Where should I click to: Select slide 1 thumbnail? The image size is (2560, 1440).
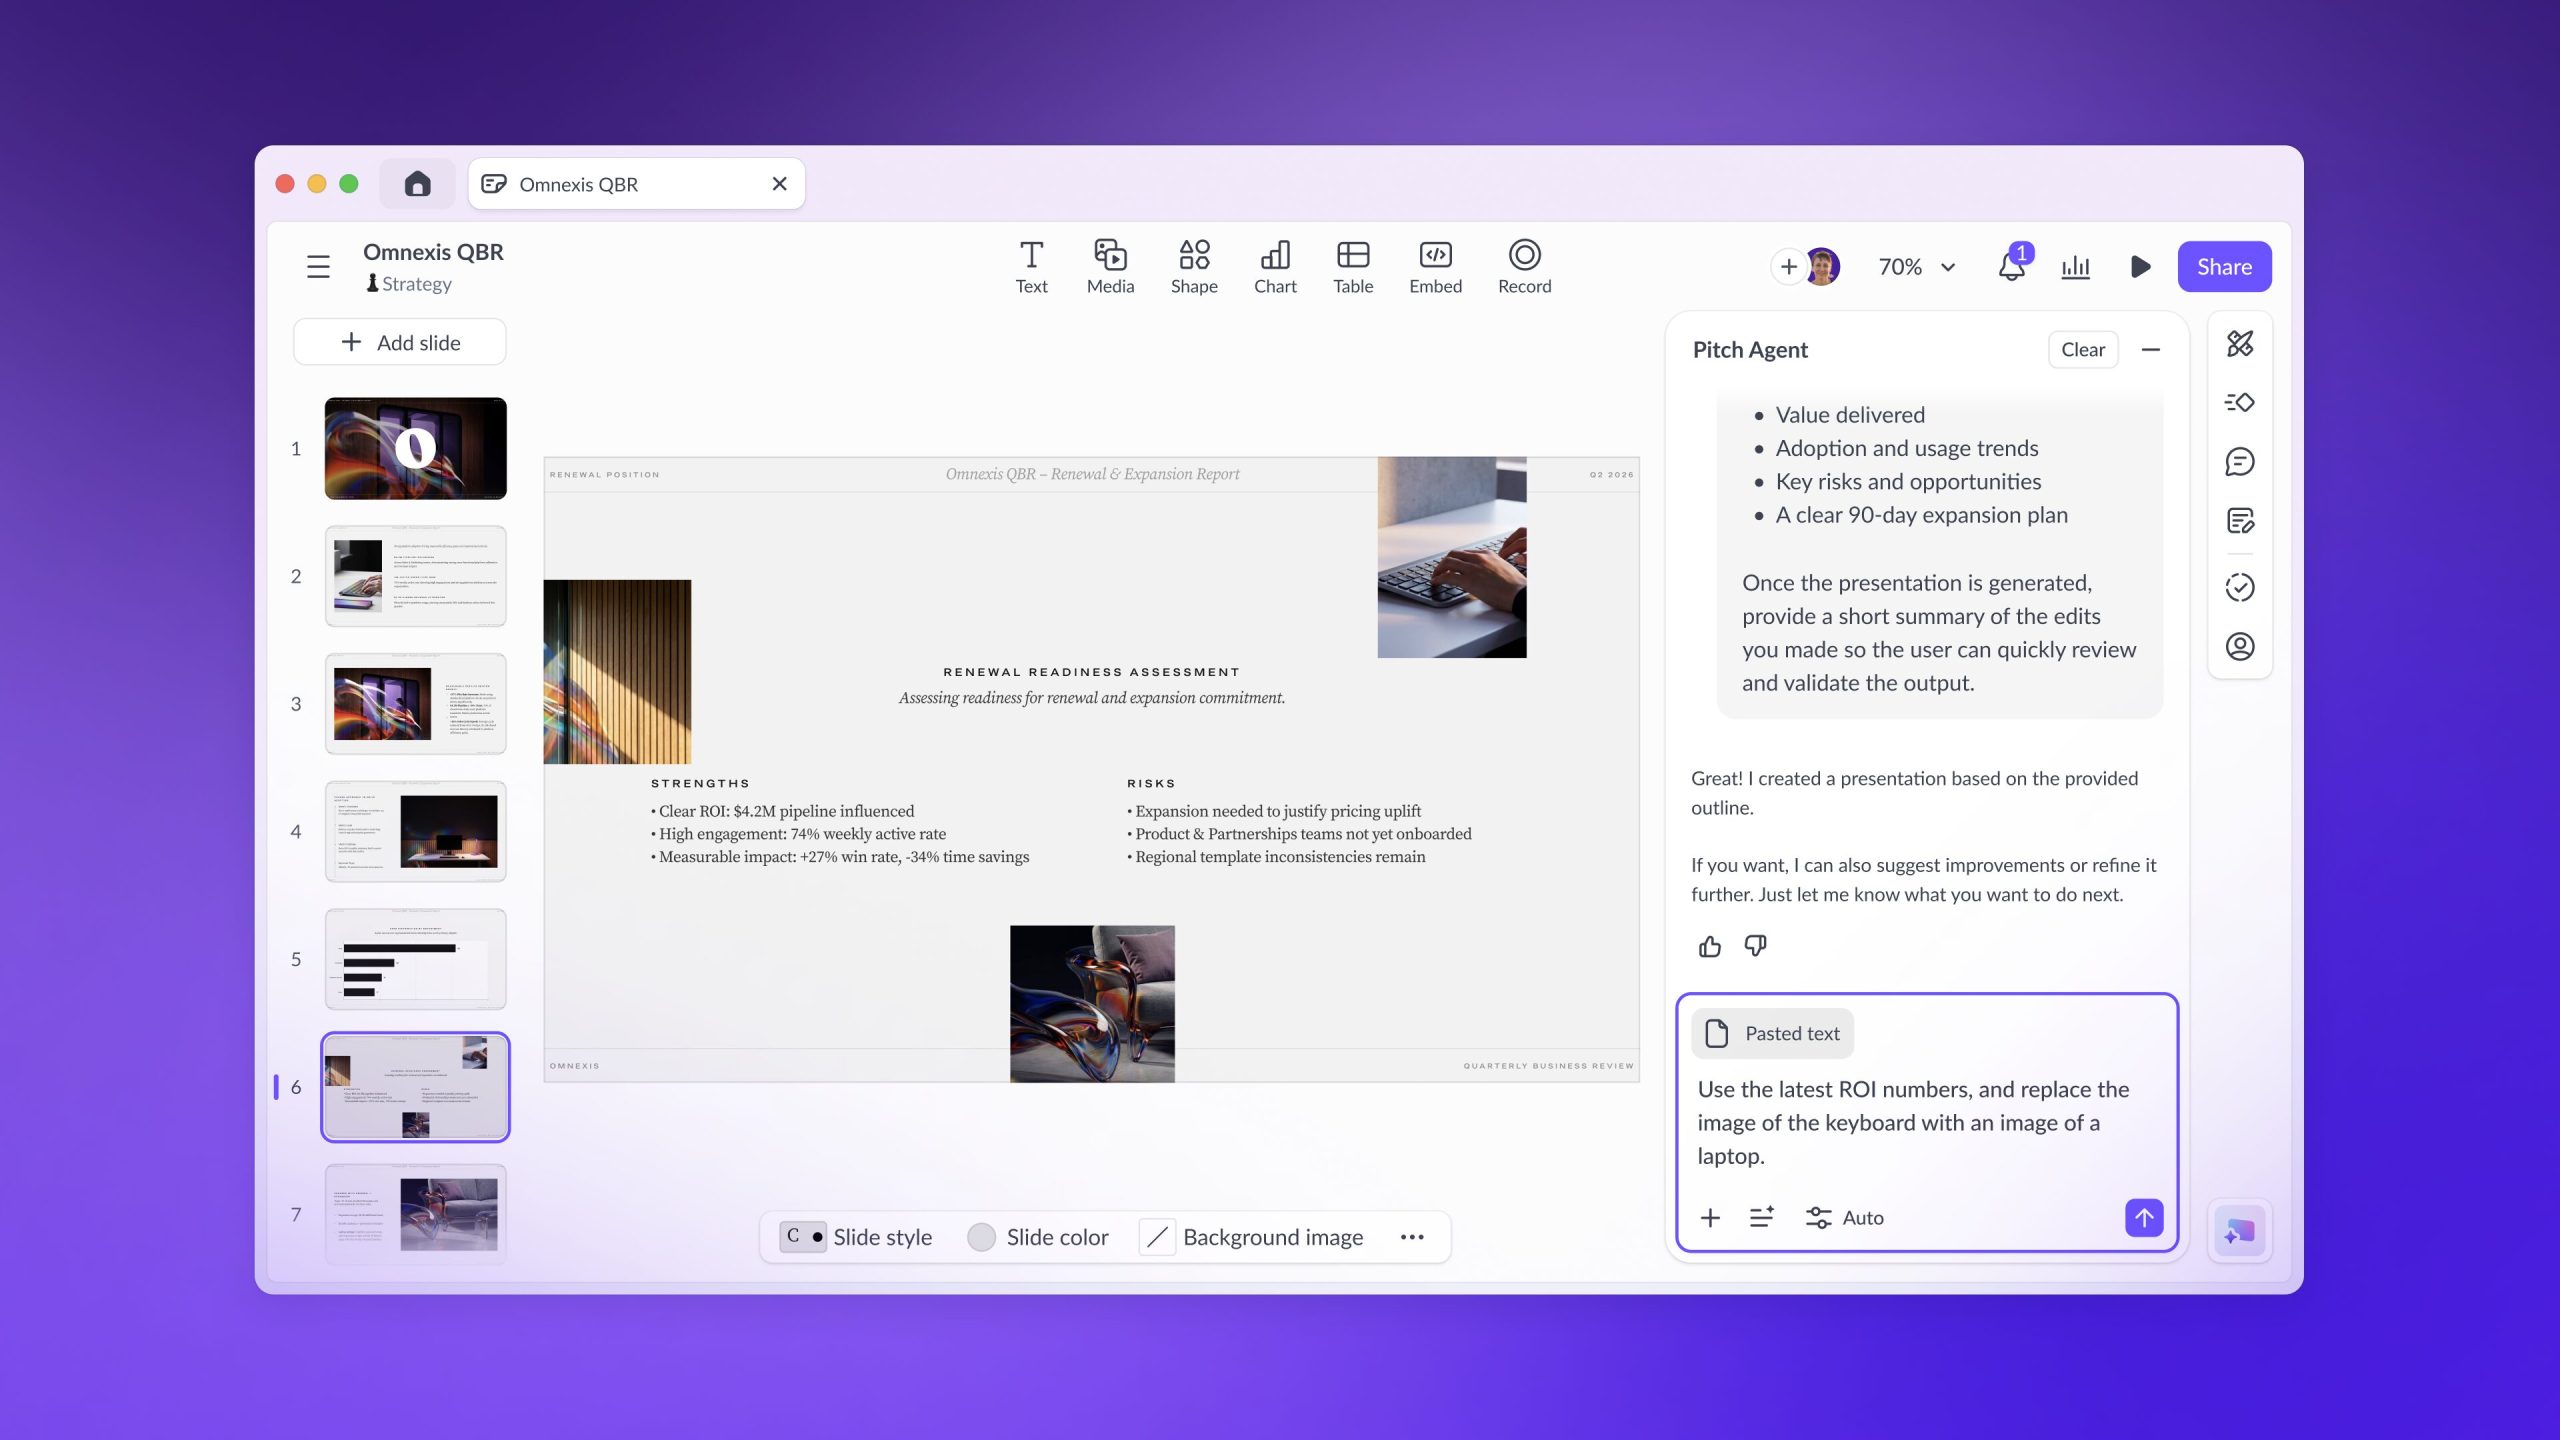click(x=415, y=448)
